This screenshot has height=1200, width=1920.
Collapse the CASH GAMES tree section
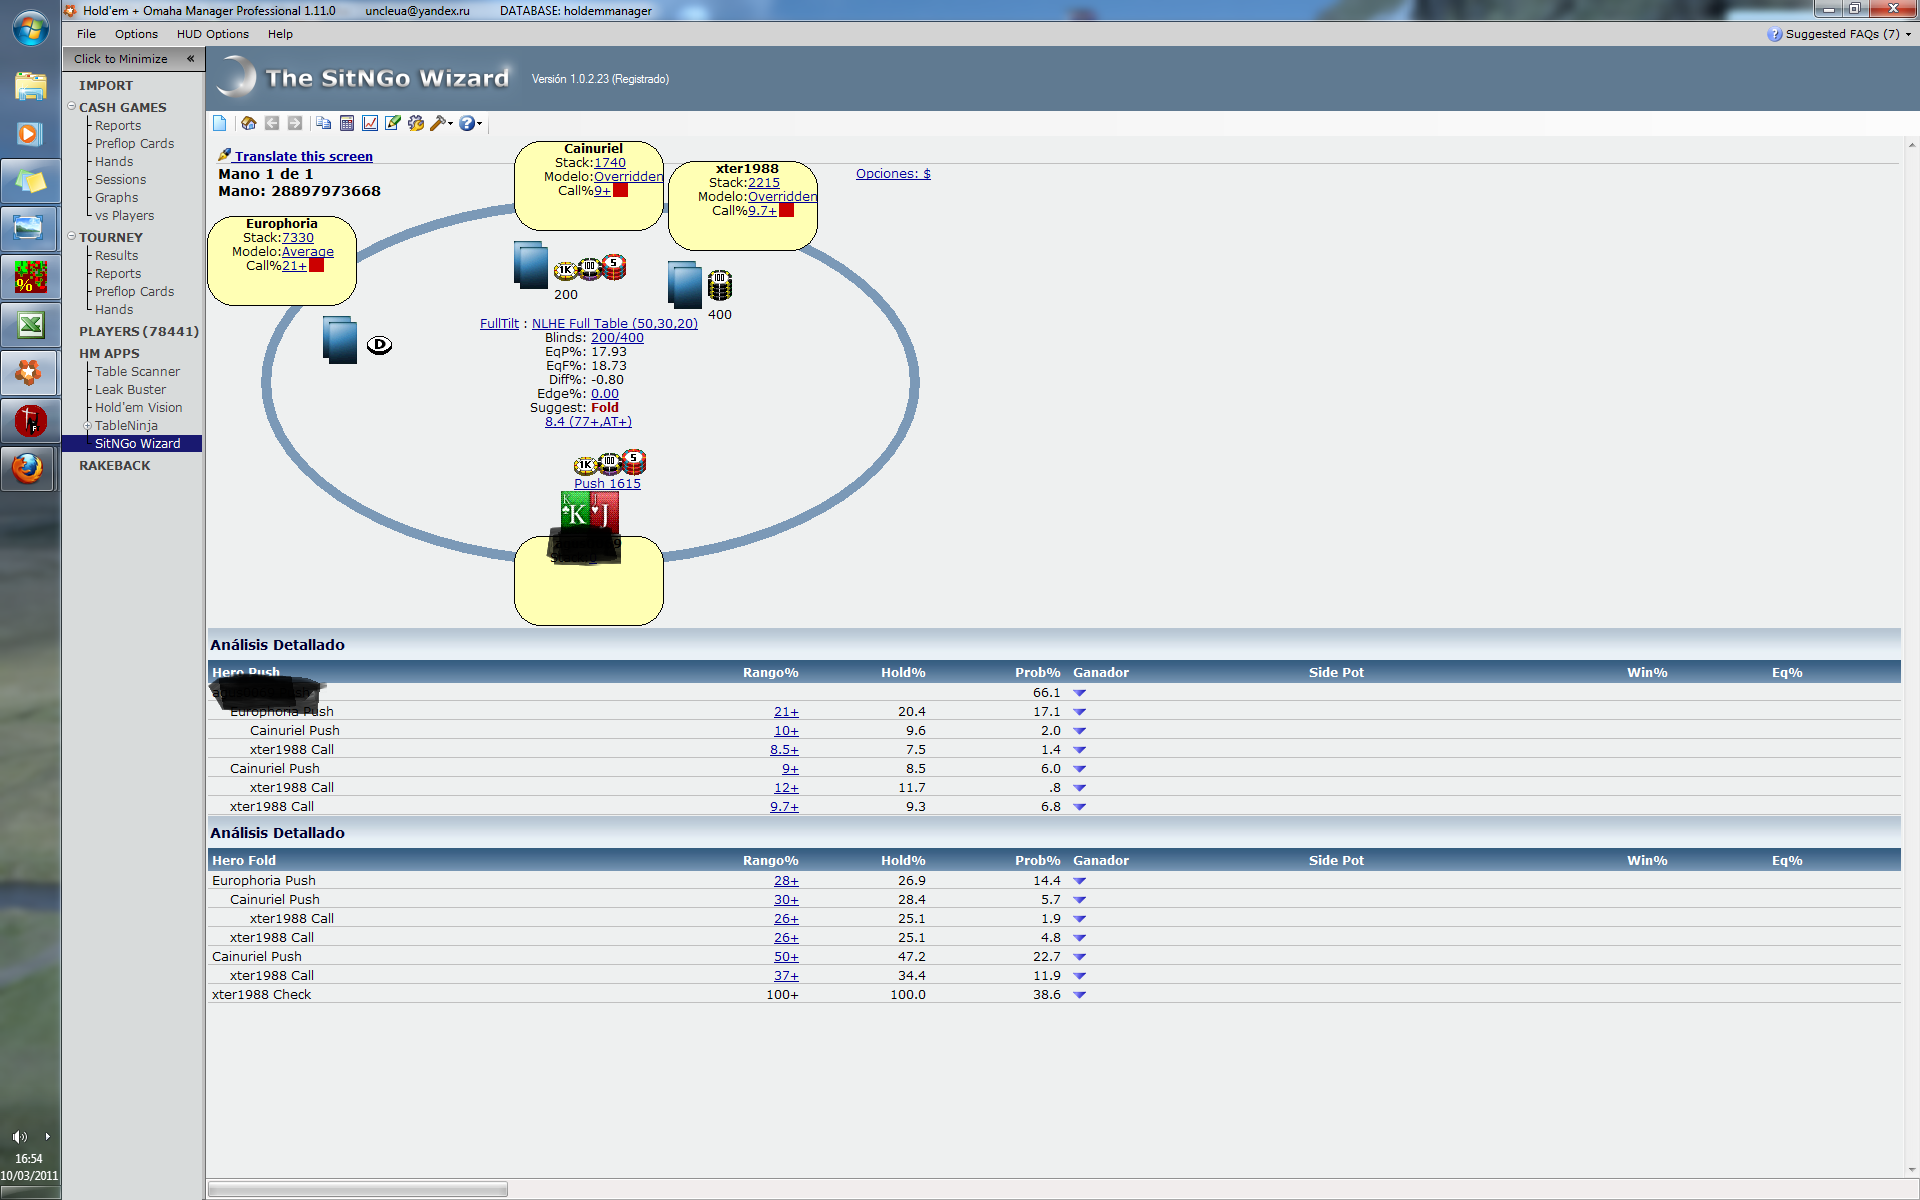coord(72,106)
